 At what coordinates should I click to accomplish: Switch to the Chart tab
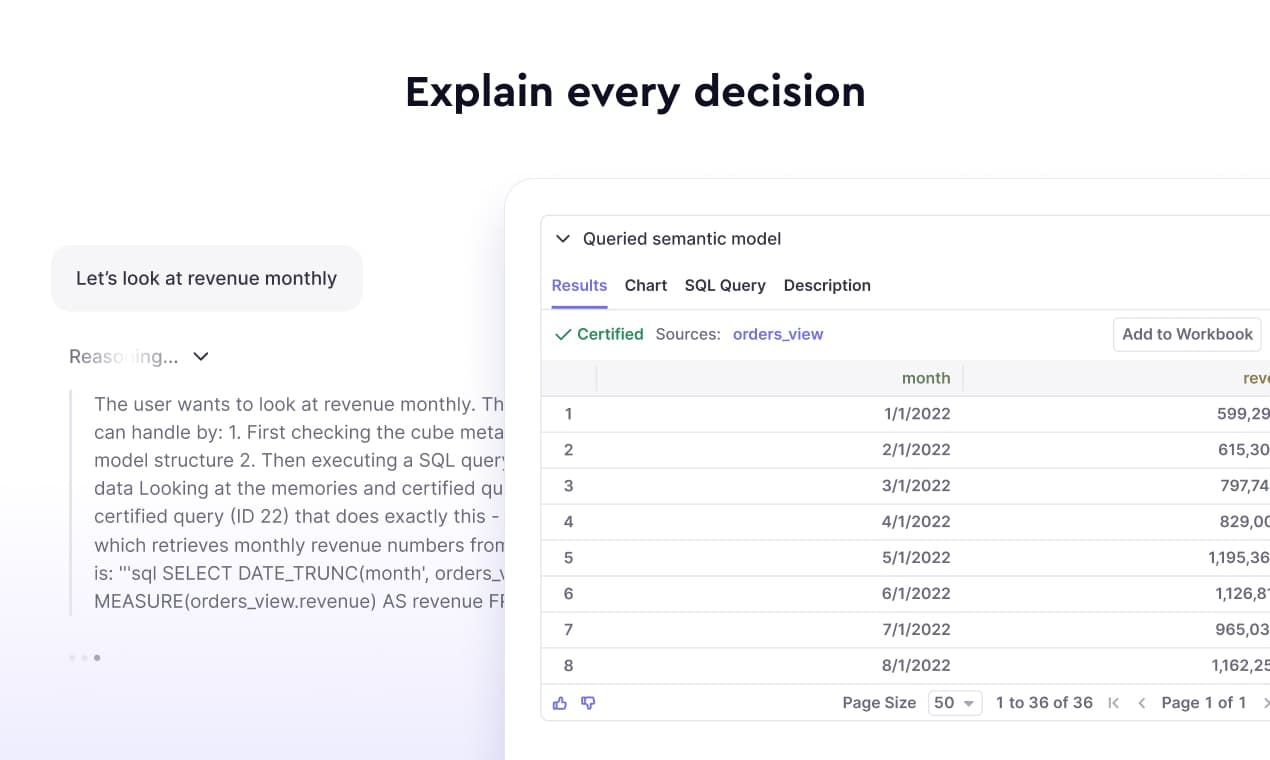pos(645,285)
